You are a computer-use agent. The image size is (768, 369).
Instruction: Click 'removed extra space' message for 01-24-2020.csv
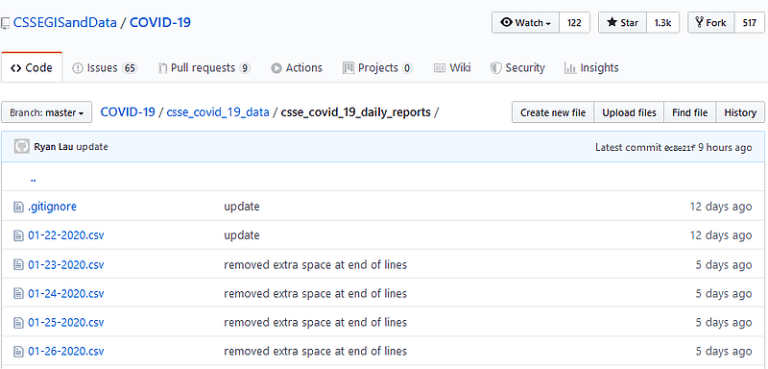[315, 294]
